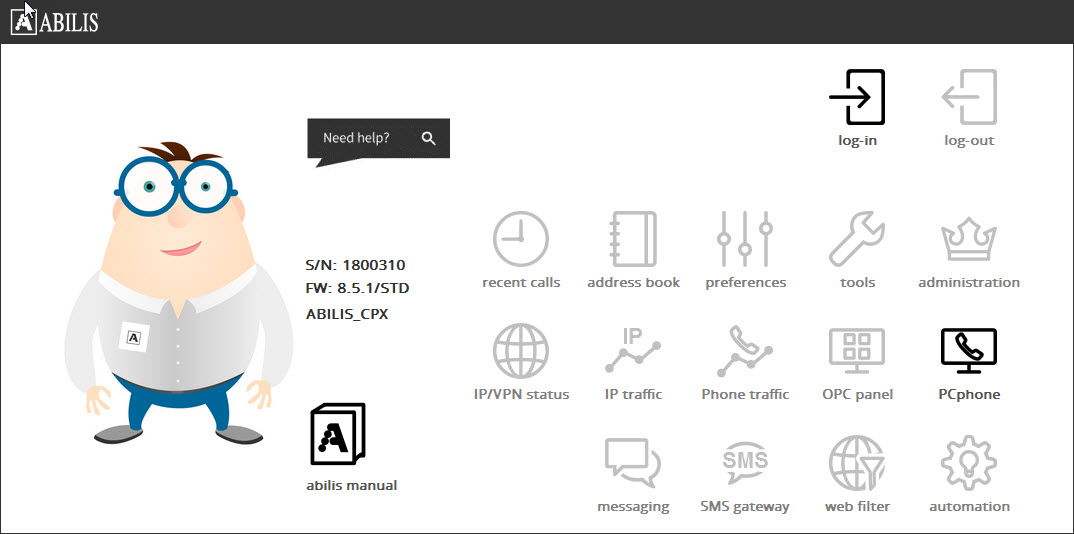1074x534 pixels.
Task: Click the "PCphone" label
Action: click(969, 394)
